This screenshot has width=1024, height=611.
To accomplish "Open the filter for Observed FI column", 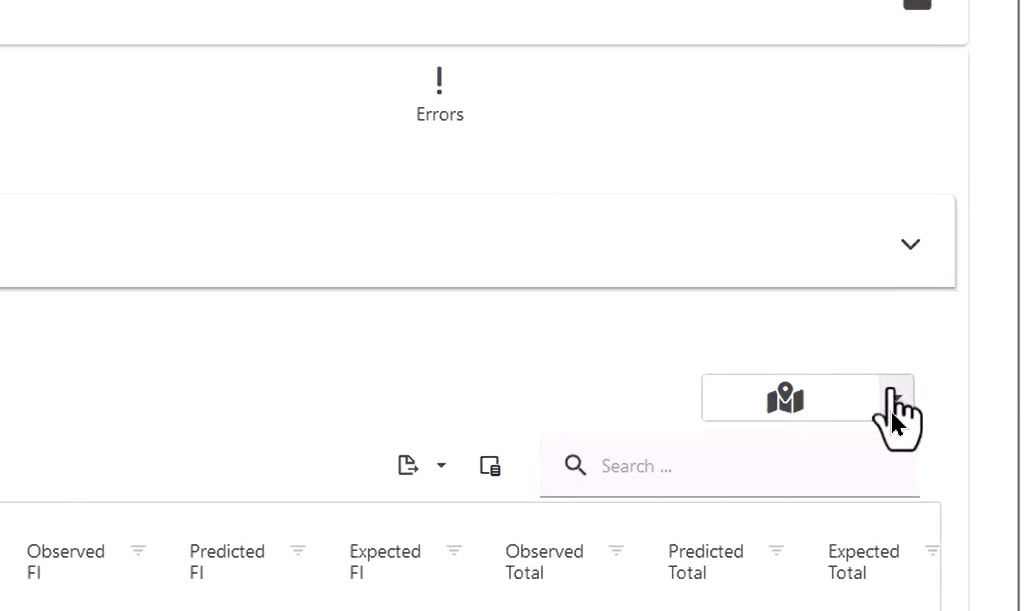I will click(138, 551).
